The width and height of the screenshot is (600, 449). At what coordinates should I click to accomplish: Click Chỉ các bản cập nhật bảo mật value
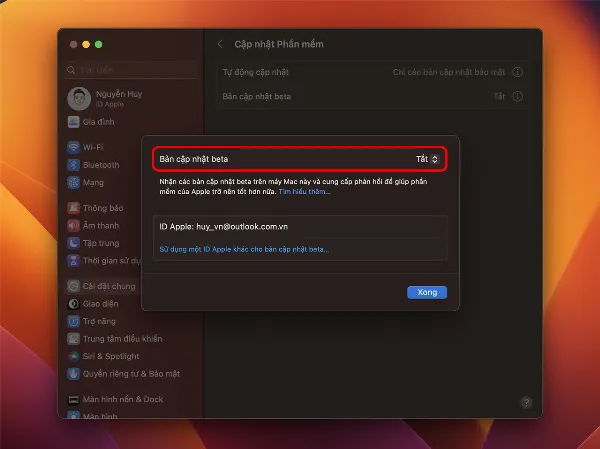448,72
